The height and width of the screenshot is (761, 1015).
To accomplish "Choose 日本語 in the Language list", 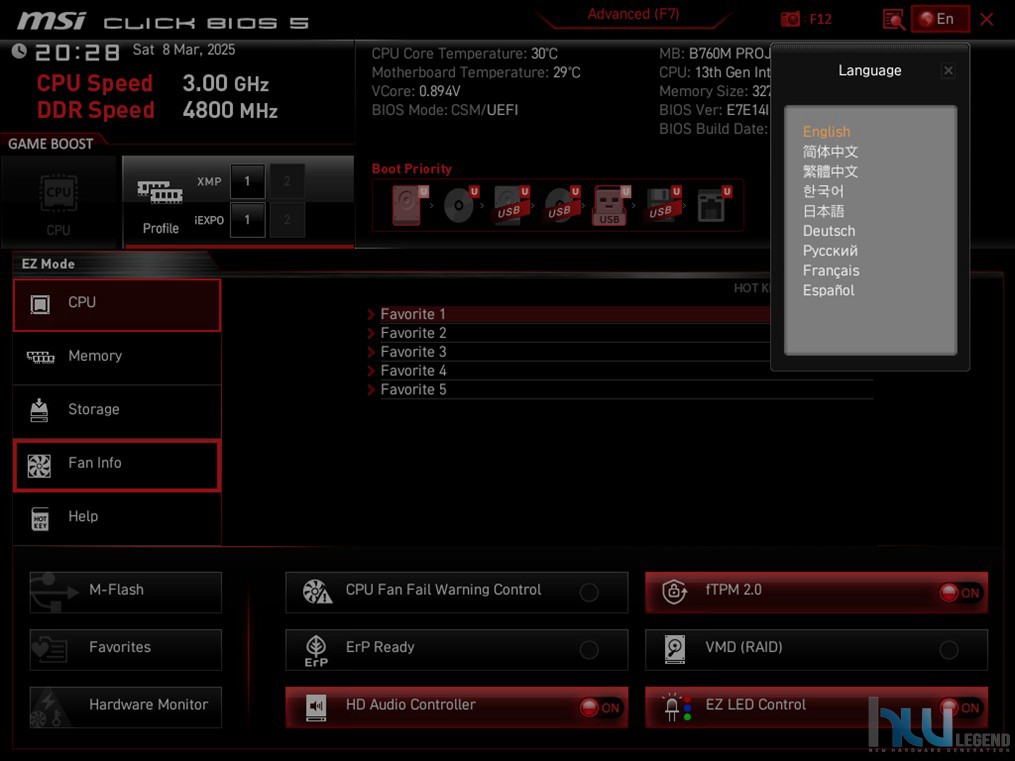I will click(823, 211).
